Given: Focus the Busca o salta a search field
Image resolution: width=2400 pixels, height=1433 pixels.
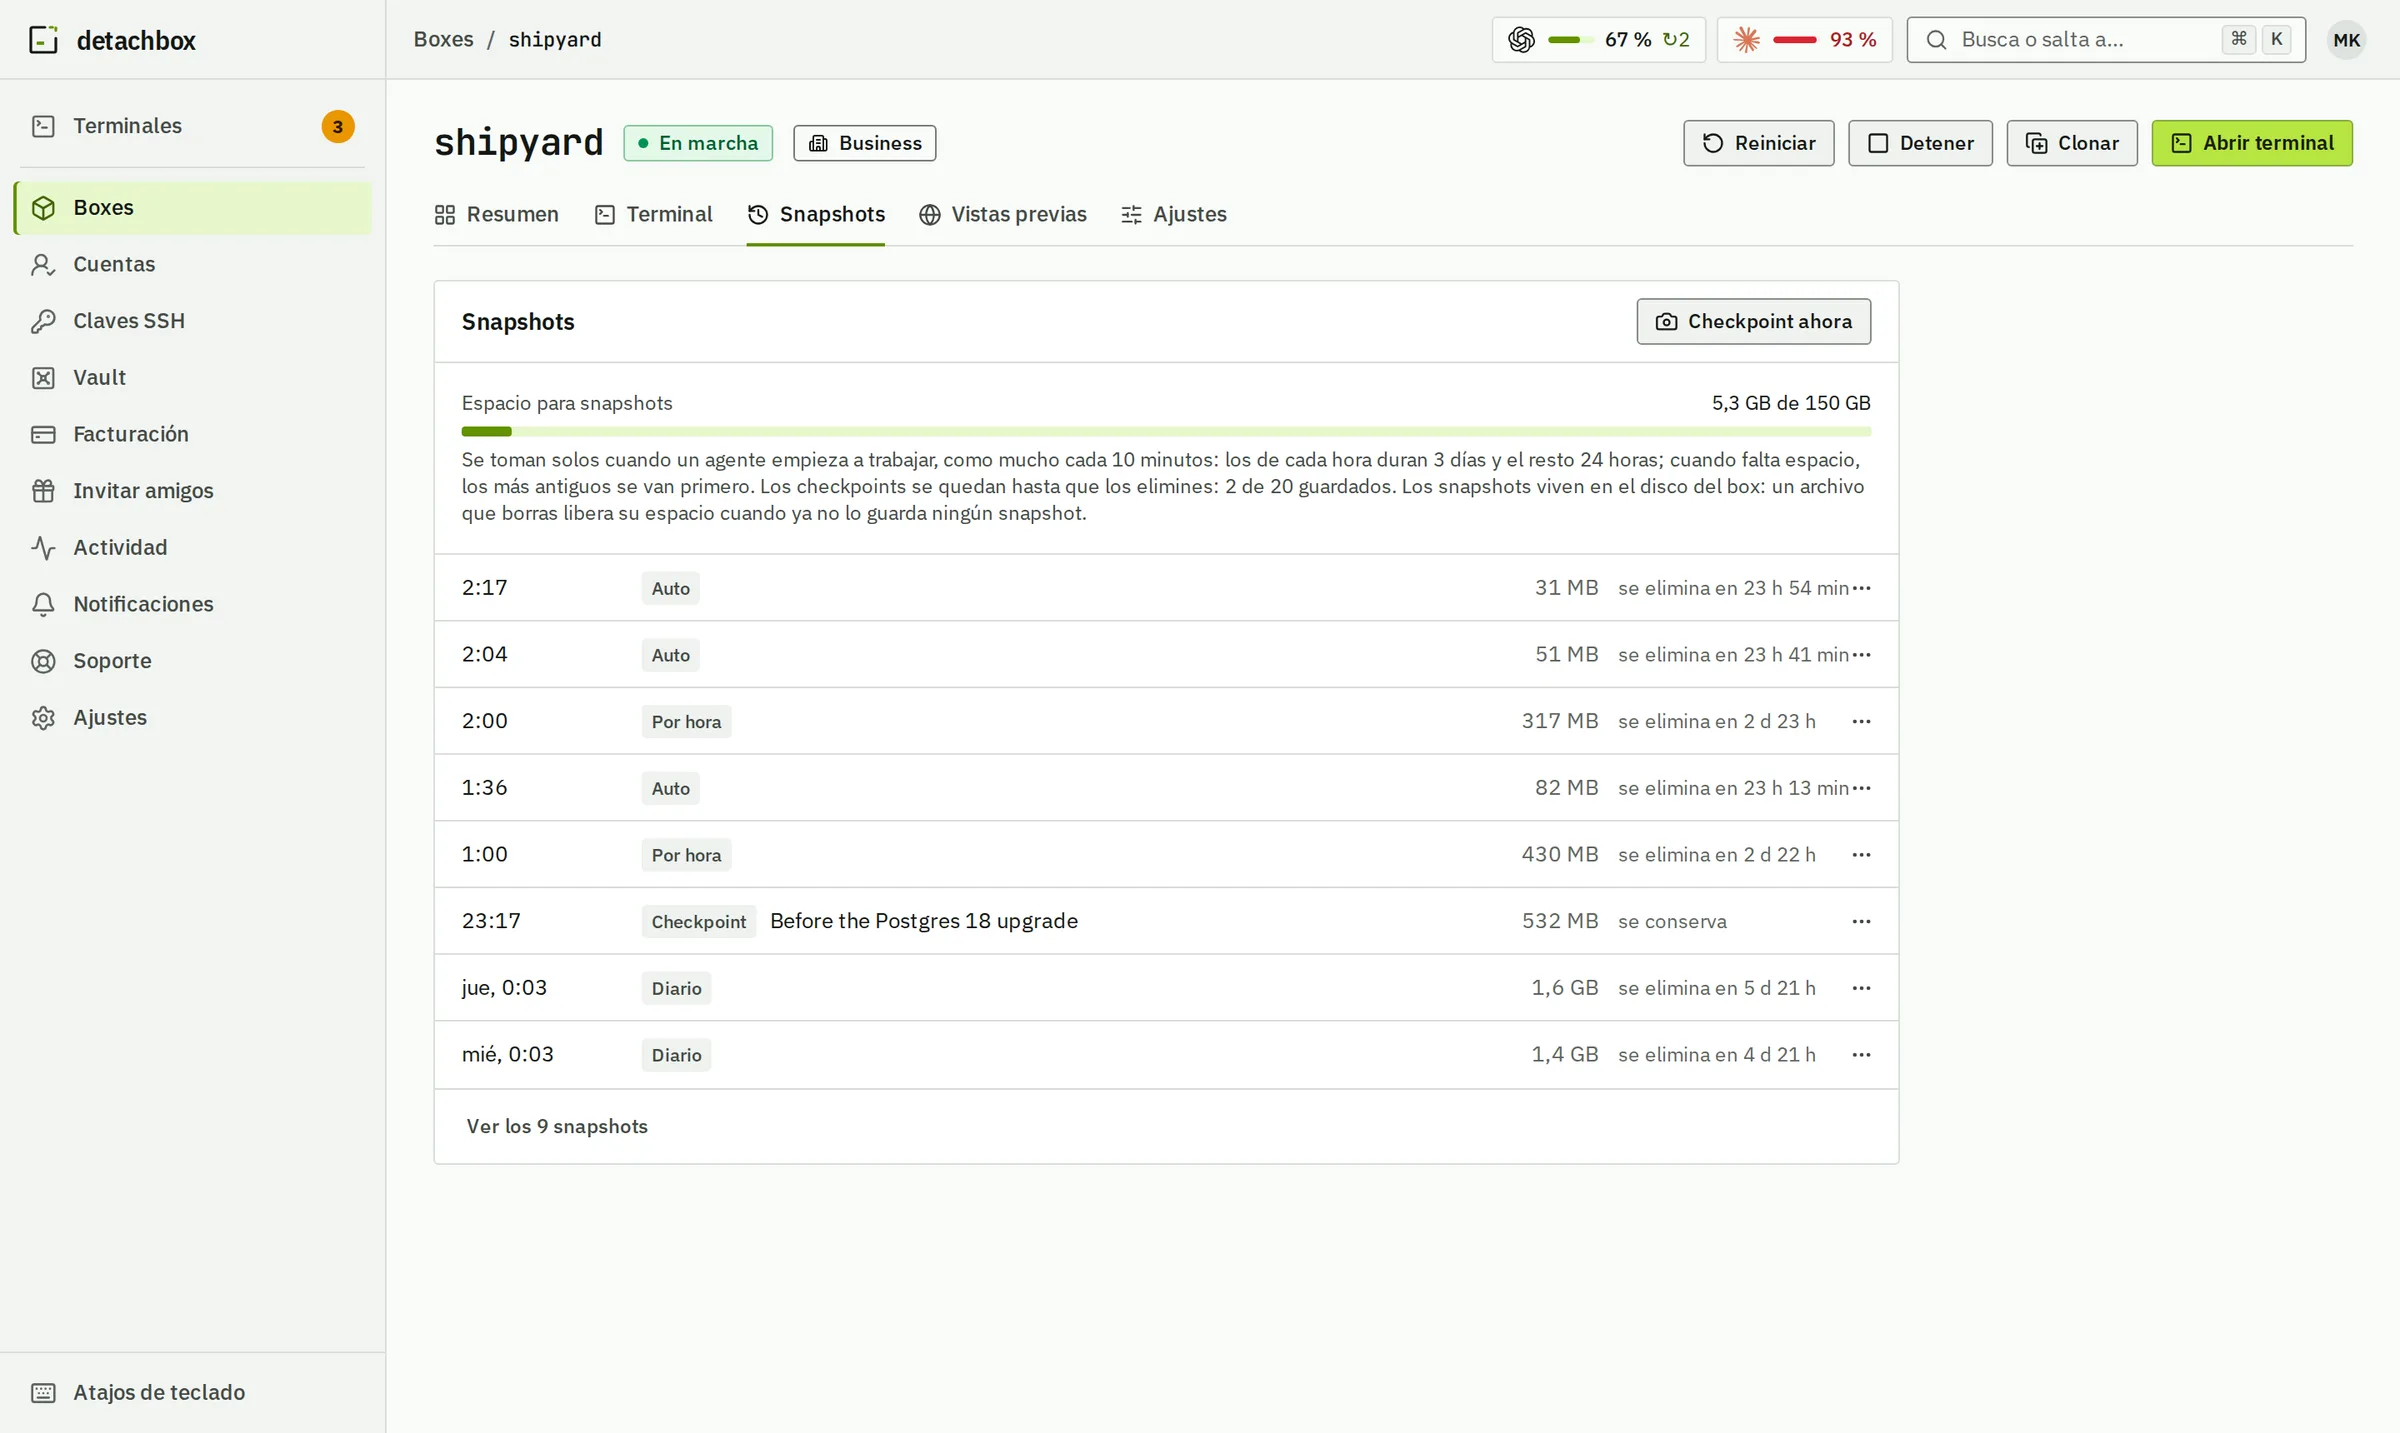Looking at the screenshot, I should coord(2105,40).
